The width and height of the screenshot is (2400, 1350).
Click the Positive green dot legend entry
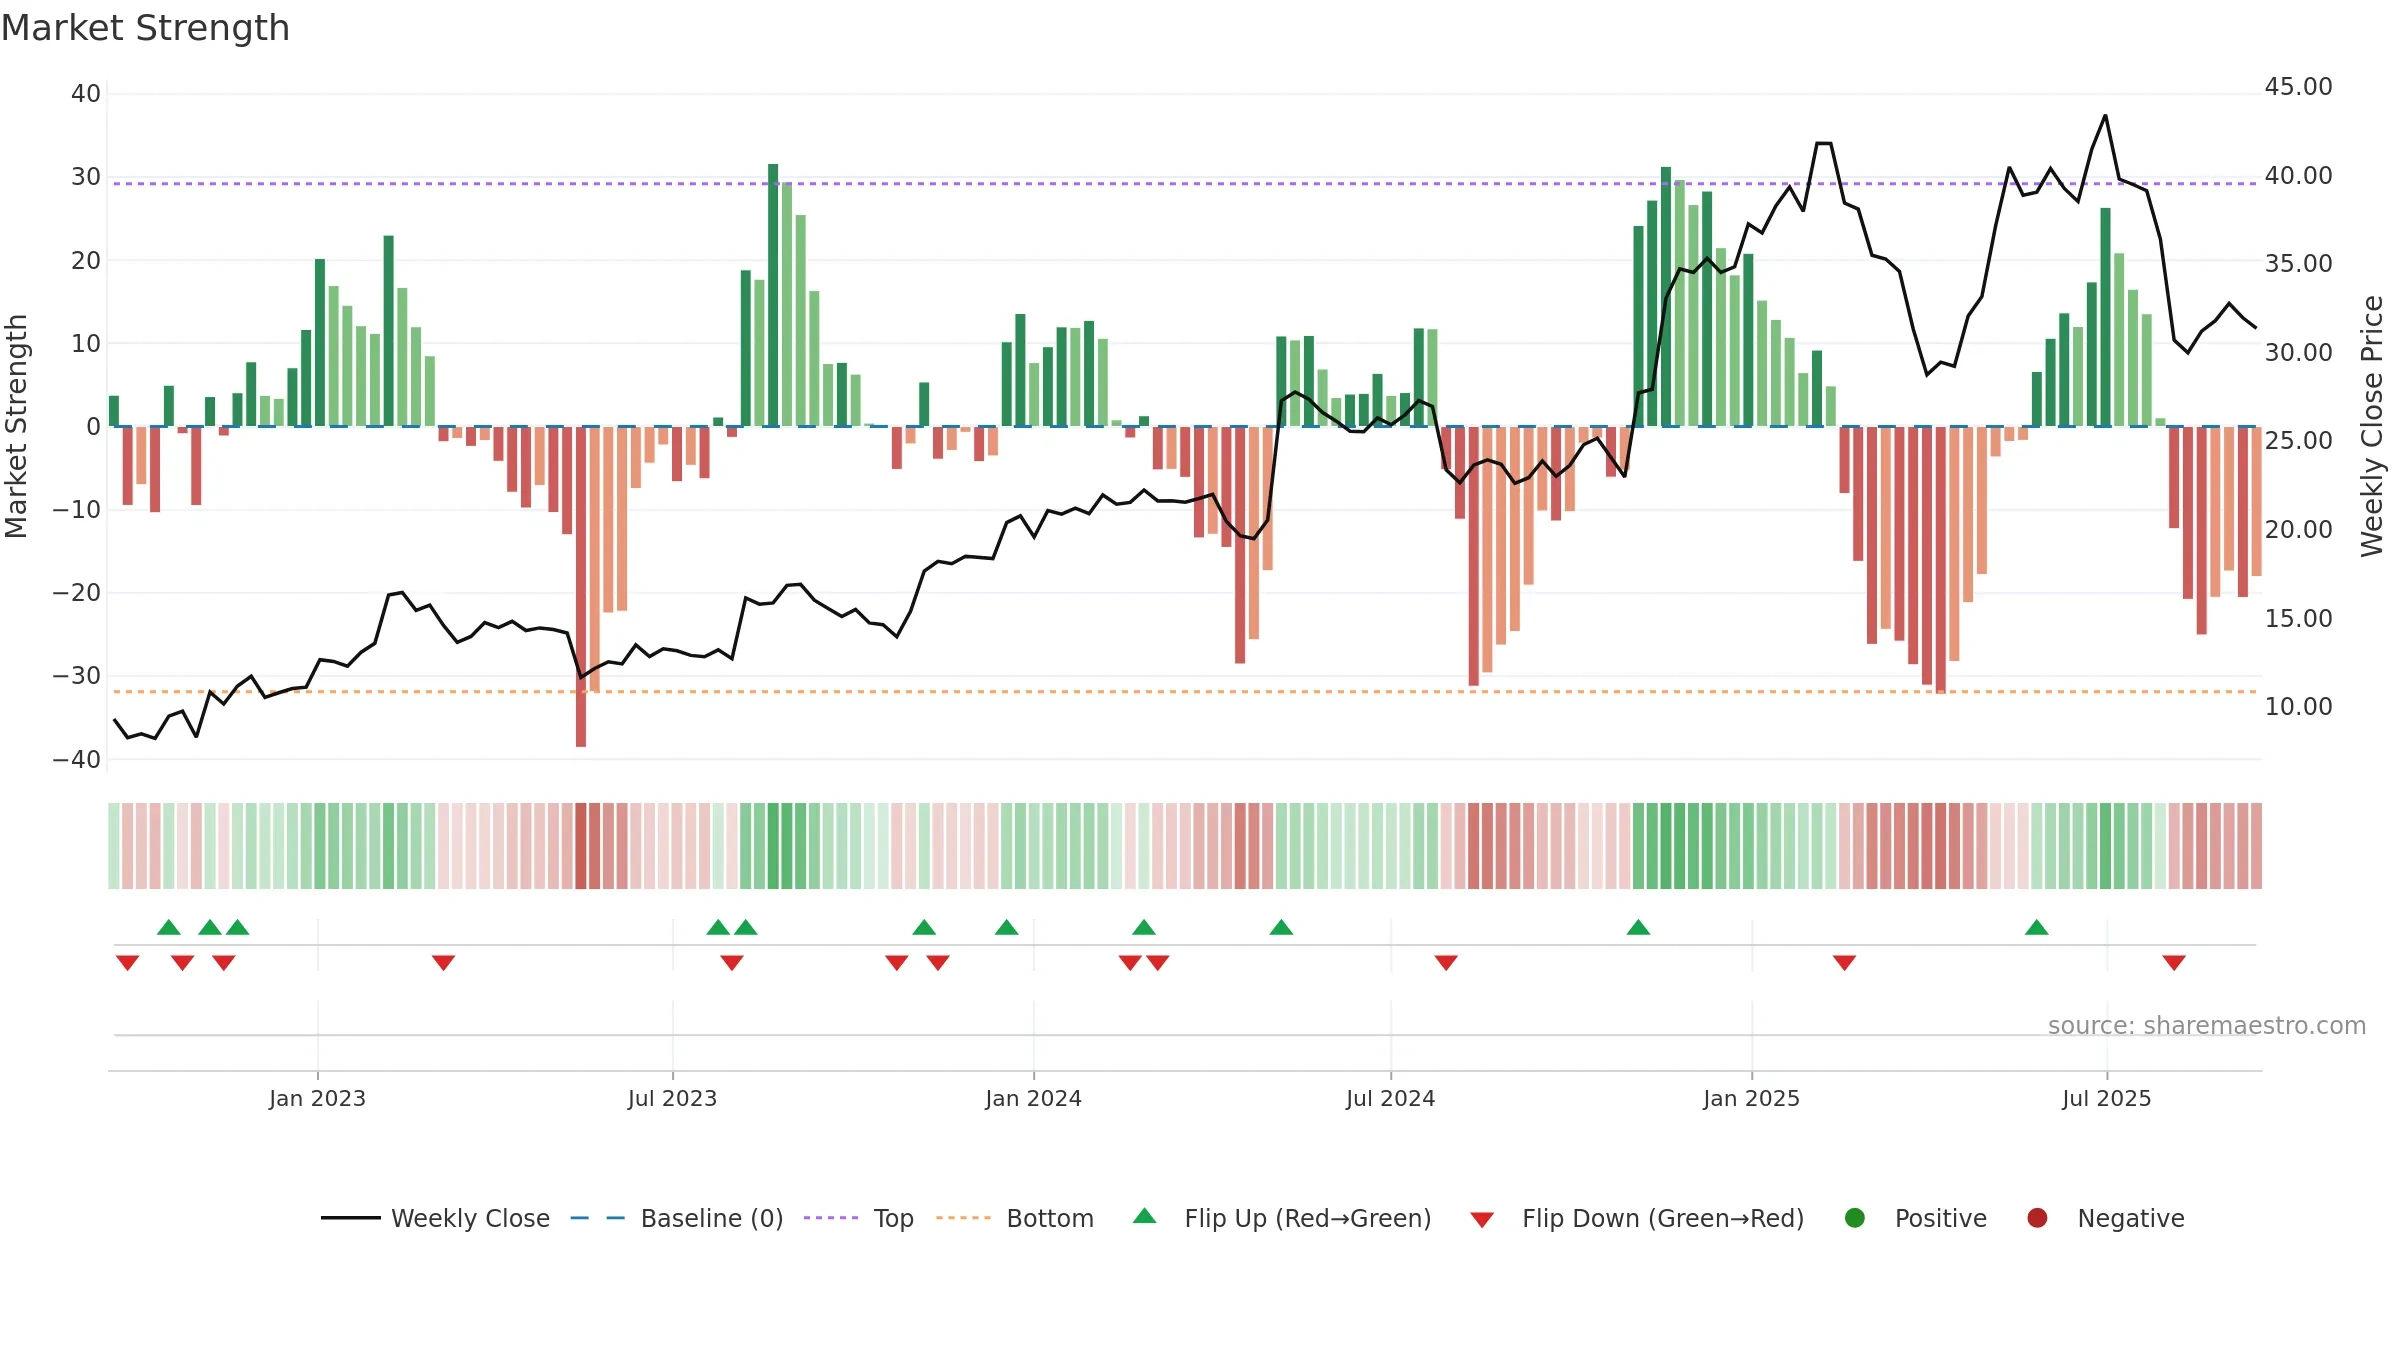pos(1915,1218)
